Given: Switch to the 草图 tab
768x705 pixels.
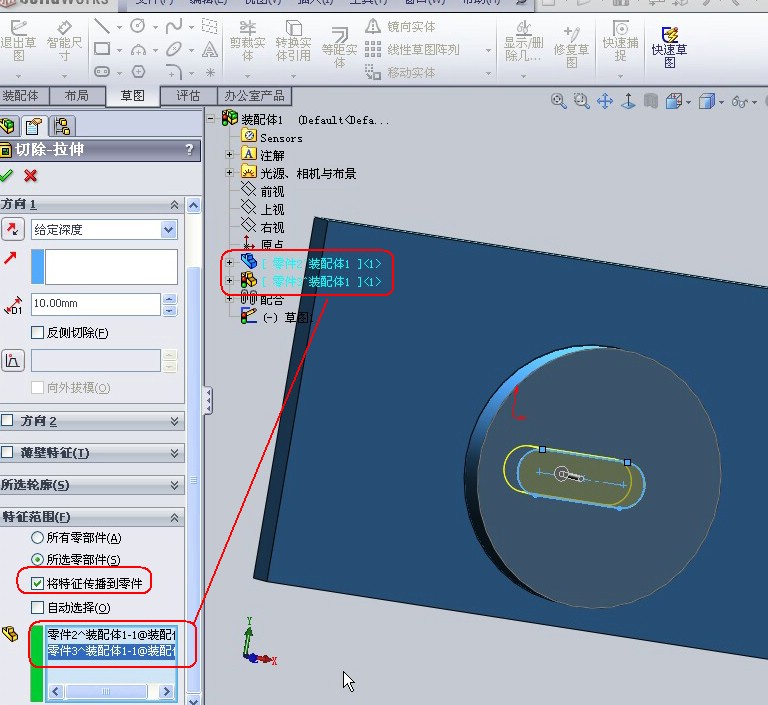Looking at the screenshot, I should click(133, 96).
